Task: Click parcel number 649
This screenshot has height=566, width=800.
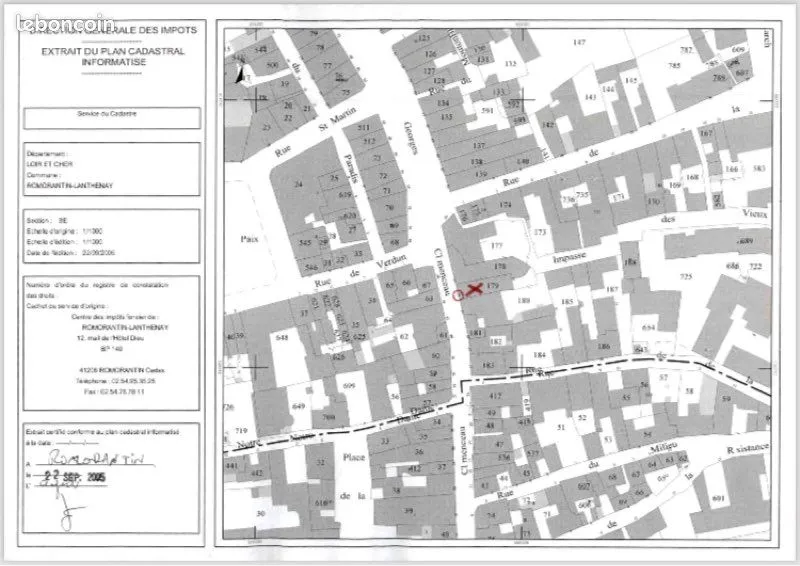Action: [298, 406]
